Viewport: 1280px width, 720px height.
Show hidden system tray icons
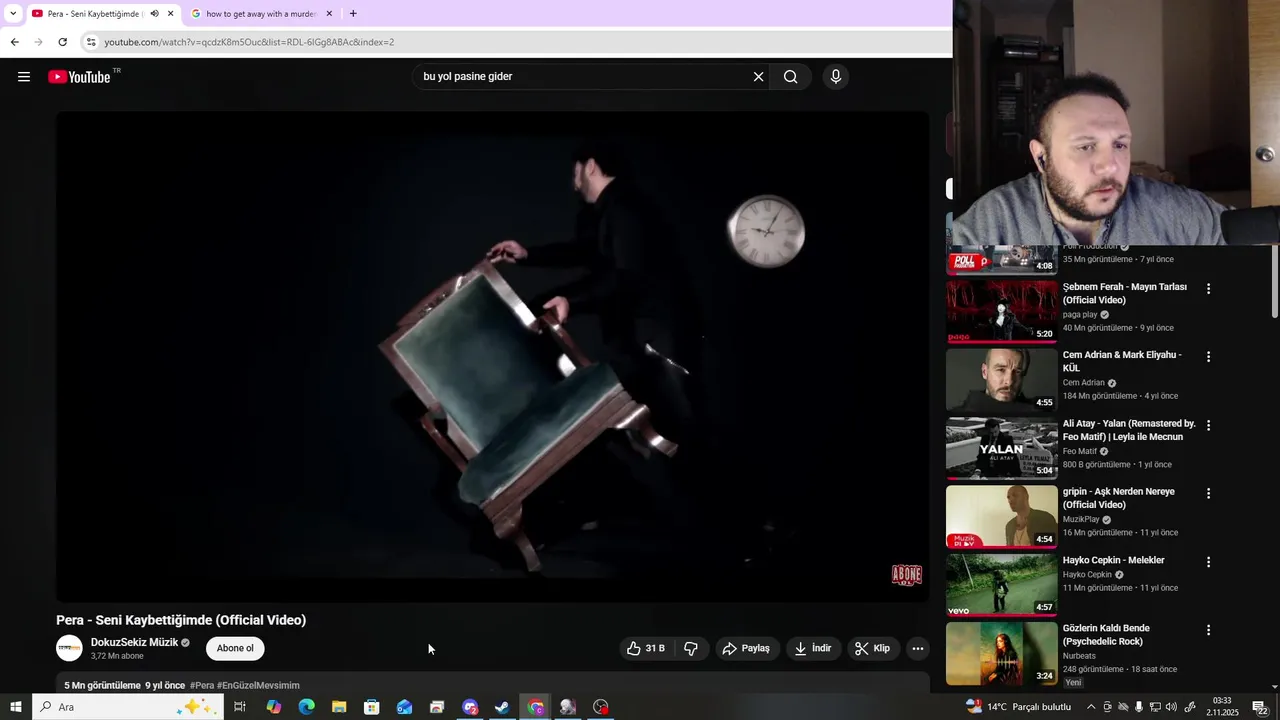pyautogui.click(x=1090, y=707)
